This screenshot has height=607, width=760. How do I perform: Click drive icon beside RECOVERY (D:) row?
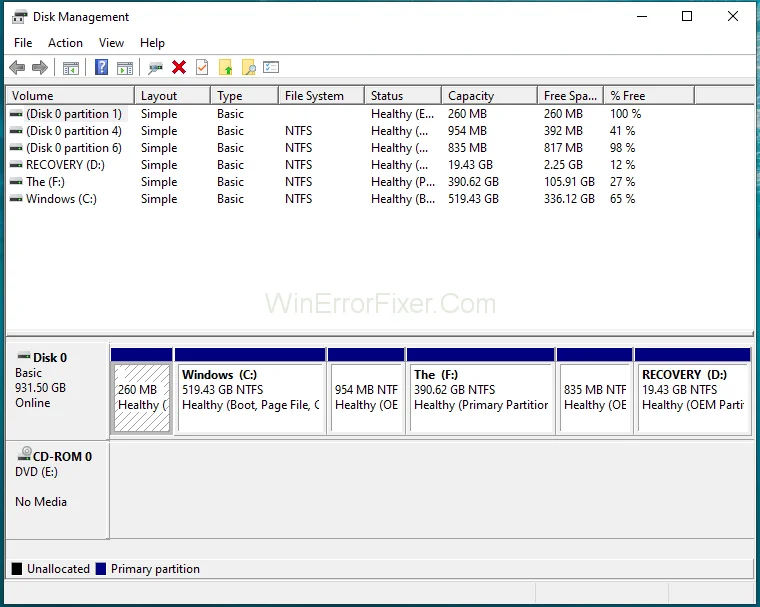click(x=16, y=165)
